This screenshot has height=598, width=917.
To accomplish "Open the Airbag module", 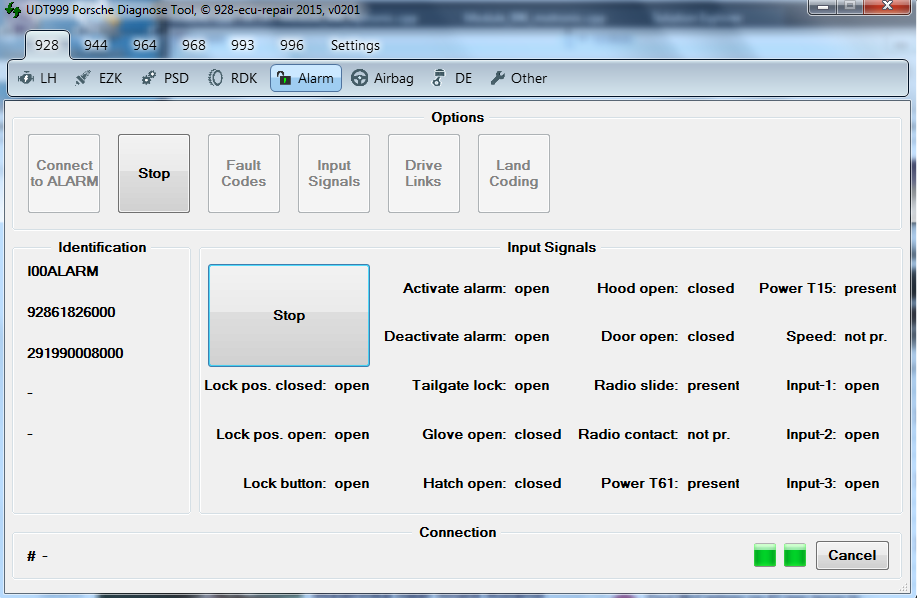I will [382, 78].
